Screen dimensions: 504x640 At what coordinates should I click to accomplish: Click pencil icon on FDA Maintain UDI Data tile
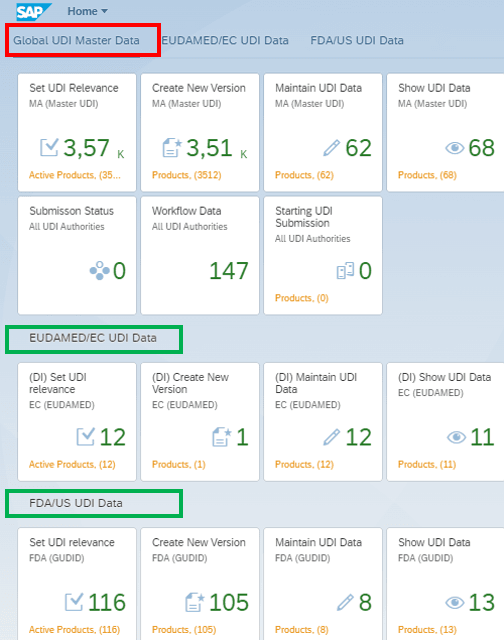(345, 602)
